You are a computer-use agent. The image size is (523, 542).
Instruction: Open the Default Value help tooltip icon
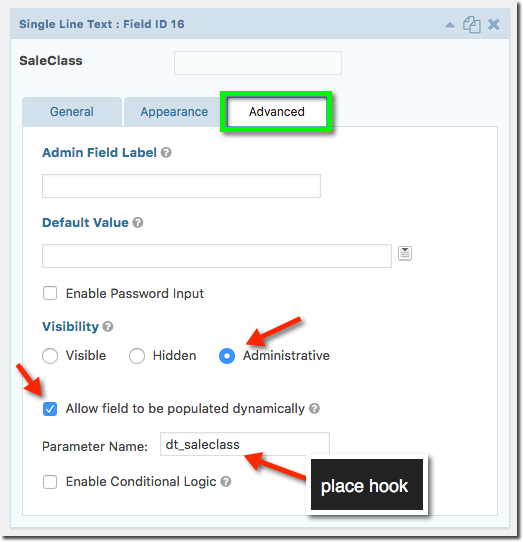pyautogui.click(x=138, y=223)
